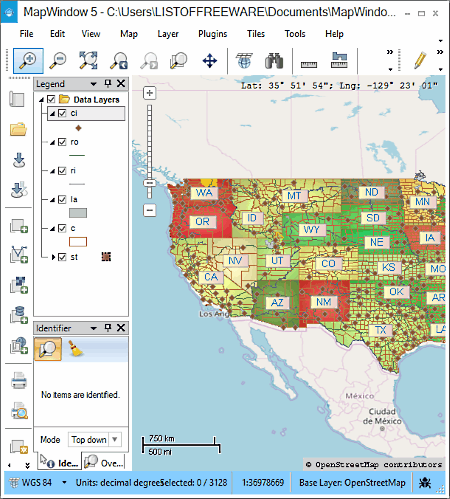Activate the Identify tool in Identifier panel

(48, 349)
